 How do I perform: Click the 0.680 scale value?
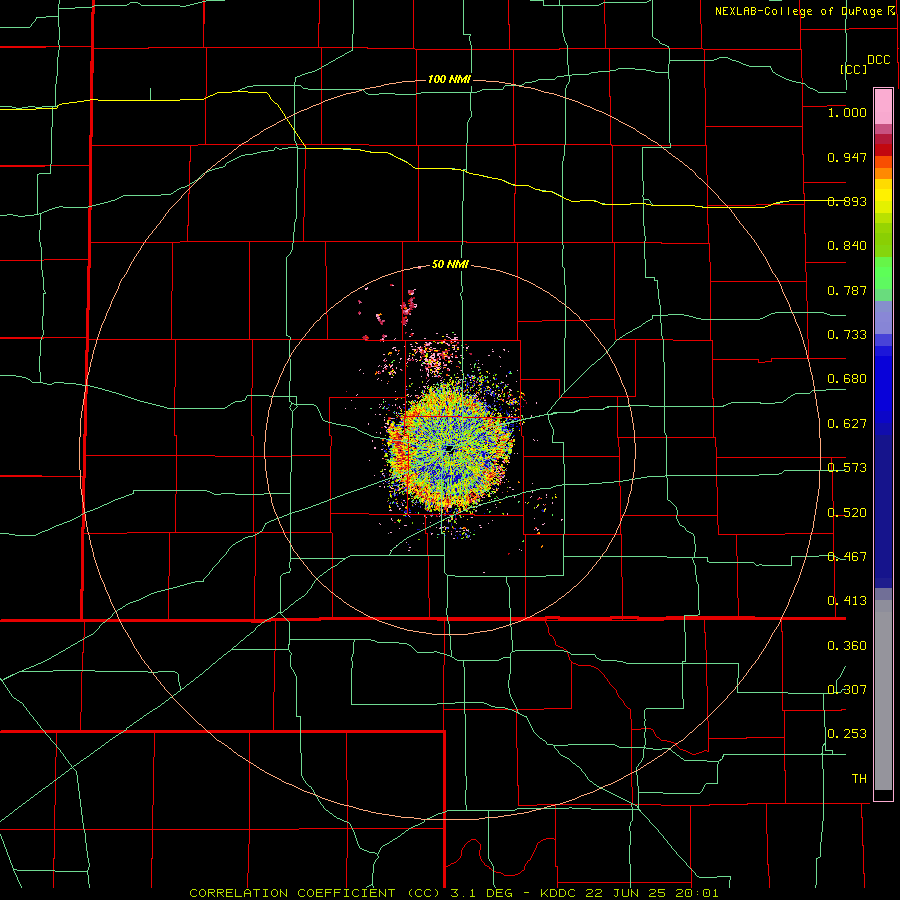point(847,379)
